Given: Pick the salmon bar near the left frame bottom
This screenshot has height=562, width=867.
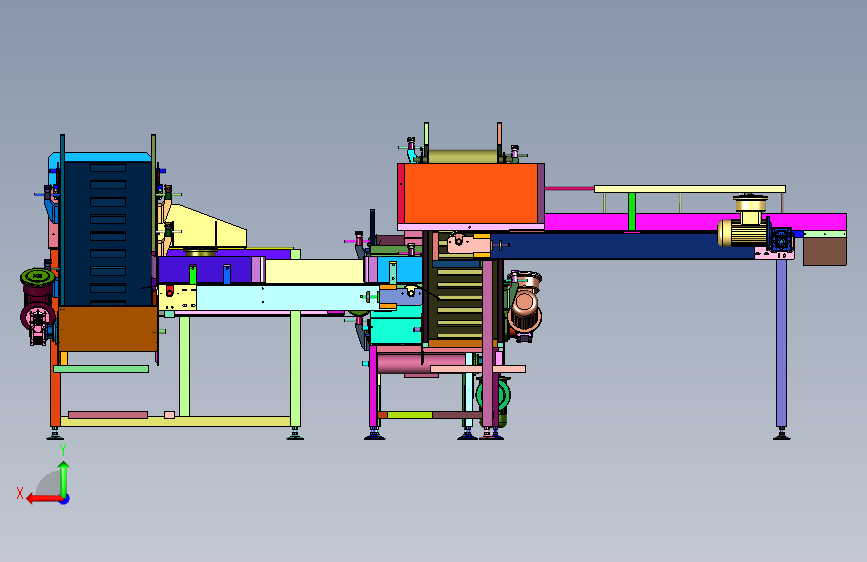Looking at the screenshot, I should pyautogui.click(x=108, y=415).
